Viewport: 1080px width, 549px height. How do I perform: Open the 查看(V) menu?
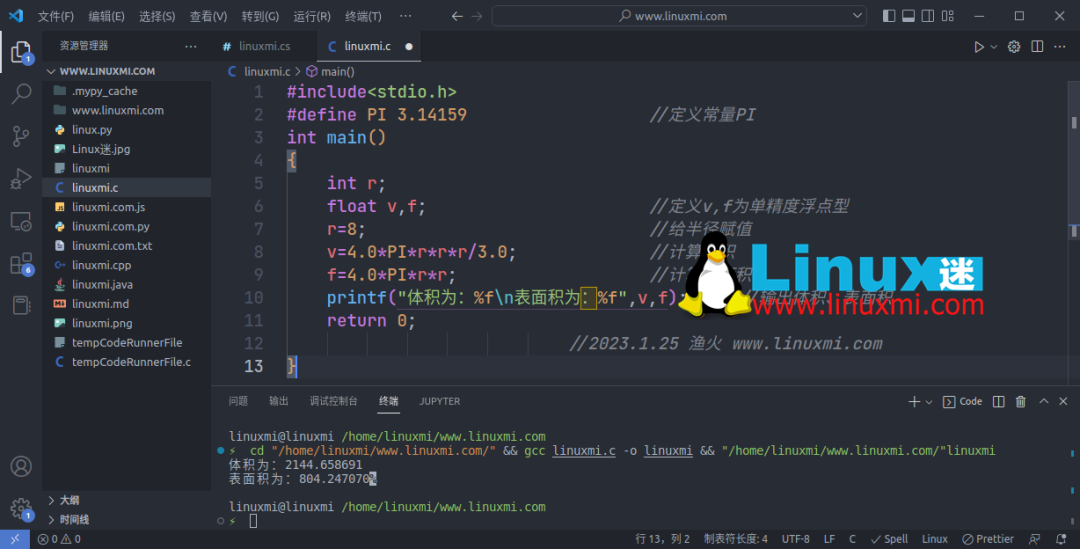[x=209, y=16]
